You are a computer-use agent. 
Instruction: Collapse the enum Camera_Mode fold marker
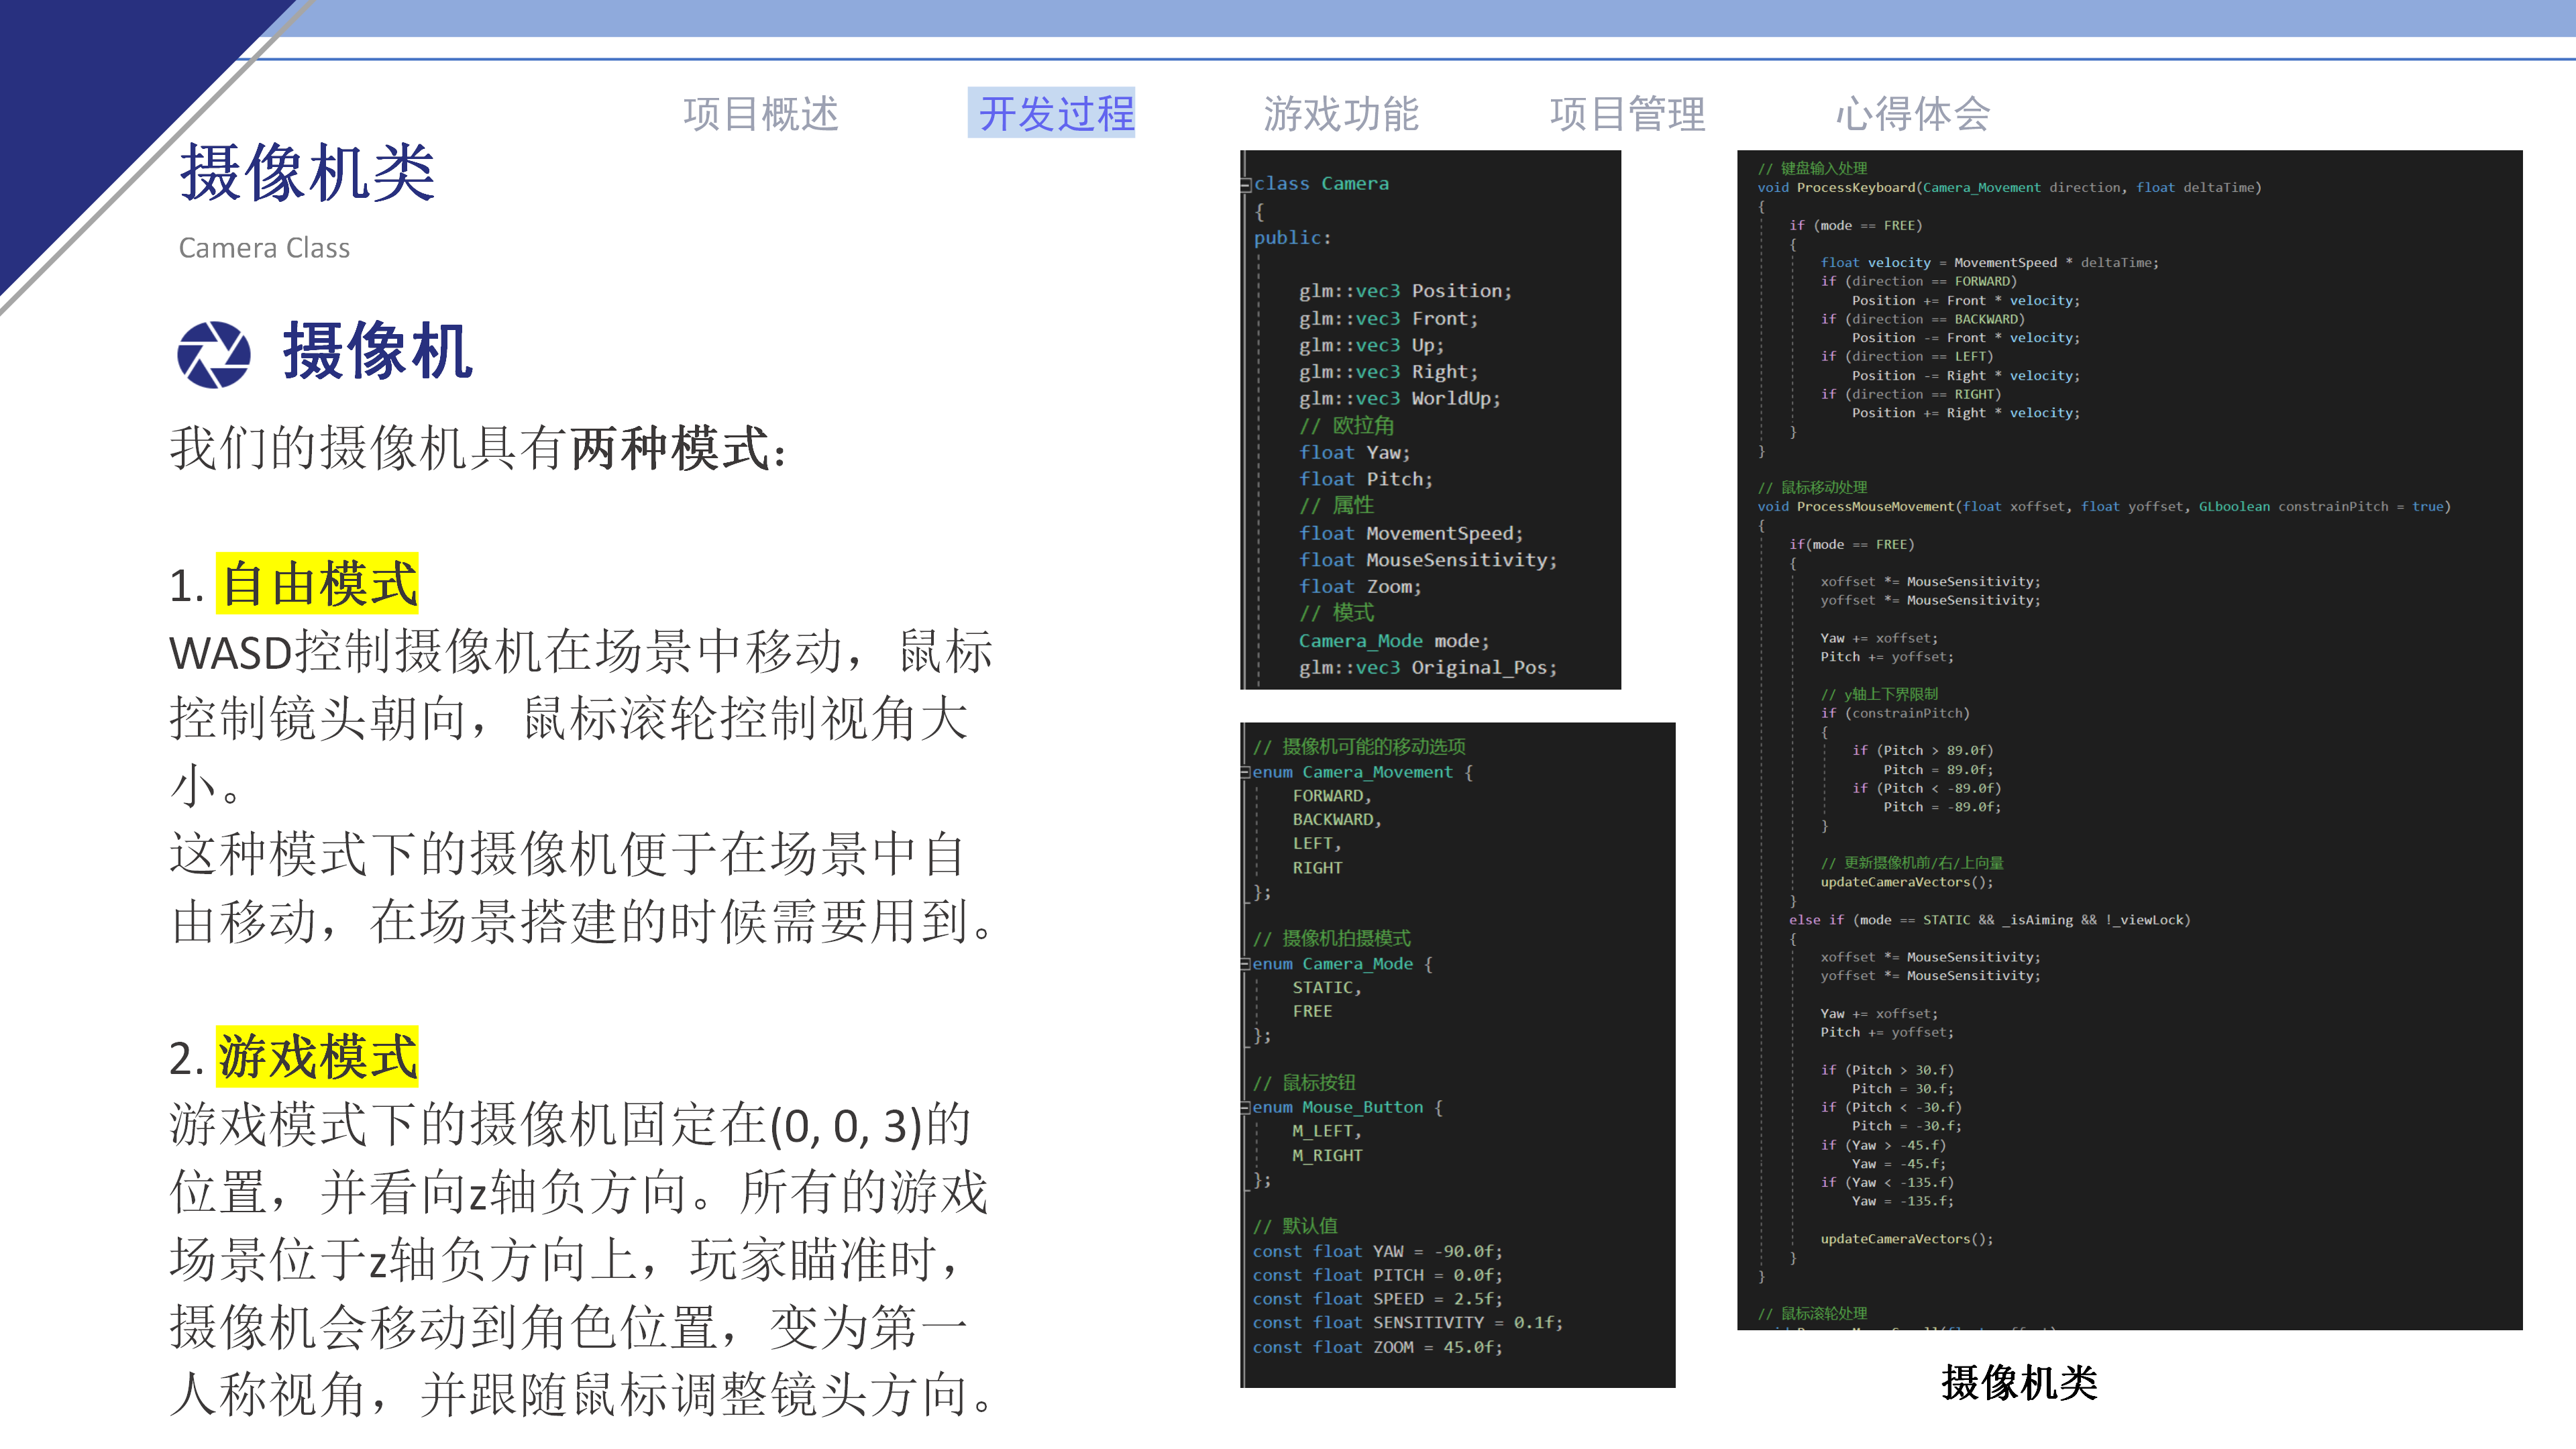tap(1245, 963)
